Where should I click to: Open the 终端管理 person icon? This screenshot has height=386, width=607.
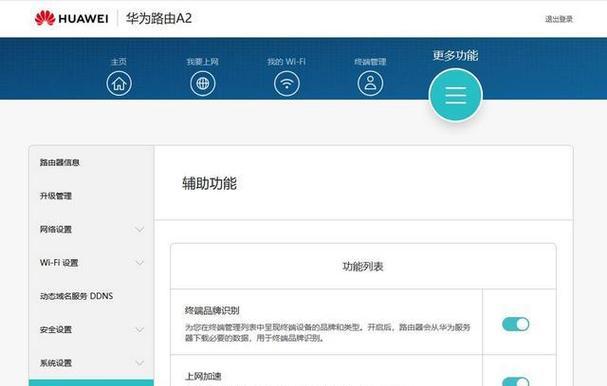(x=370, y=83)
